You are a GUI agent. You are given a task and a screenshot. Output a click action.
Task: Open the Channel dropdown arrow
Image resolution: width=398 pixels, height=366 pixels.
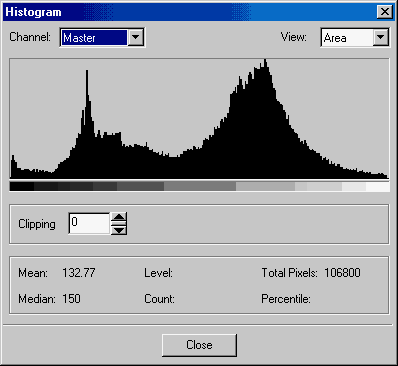point(136,37)
